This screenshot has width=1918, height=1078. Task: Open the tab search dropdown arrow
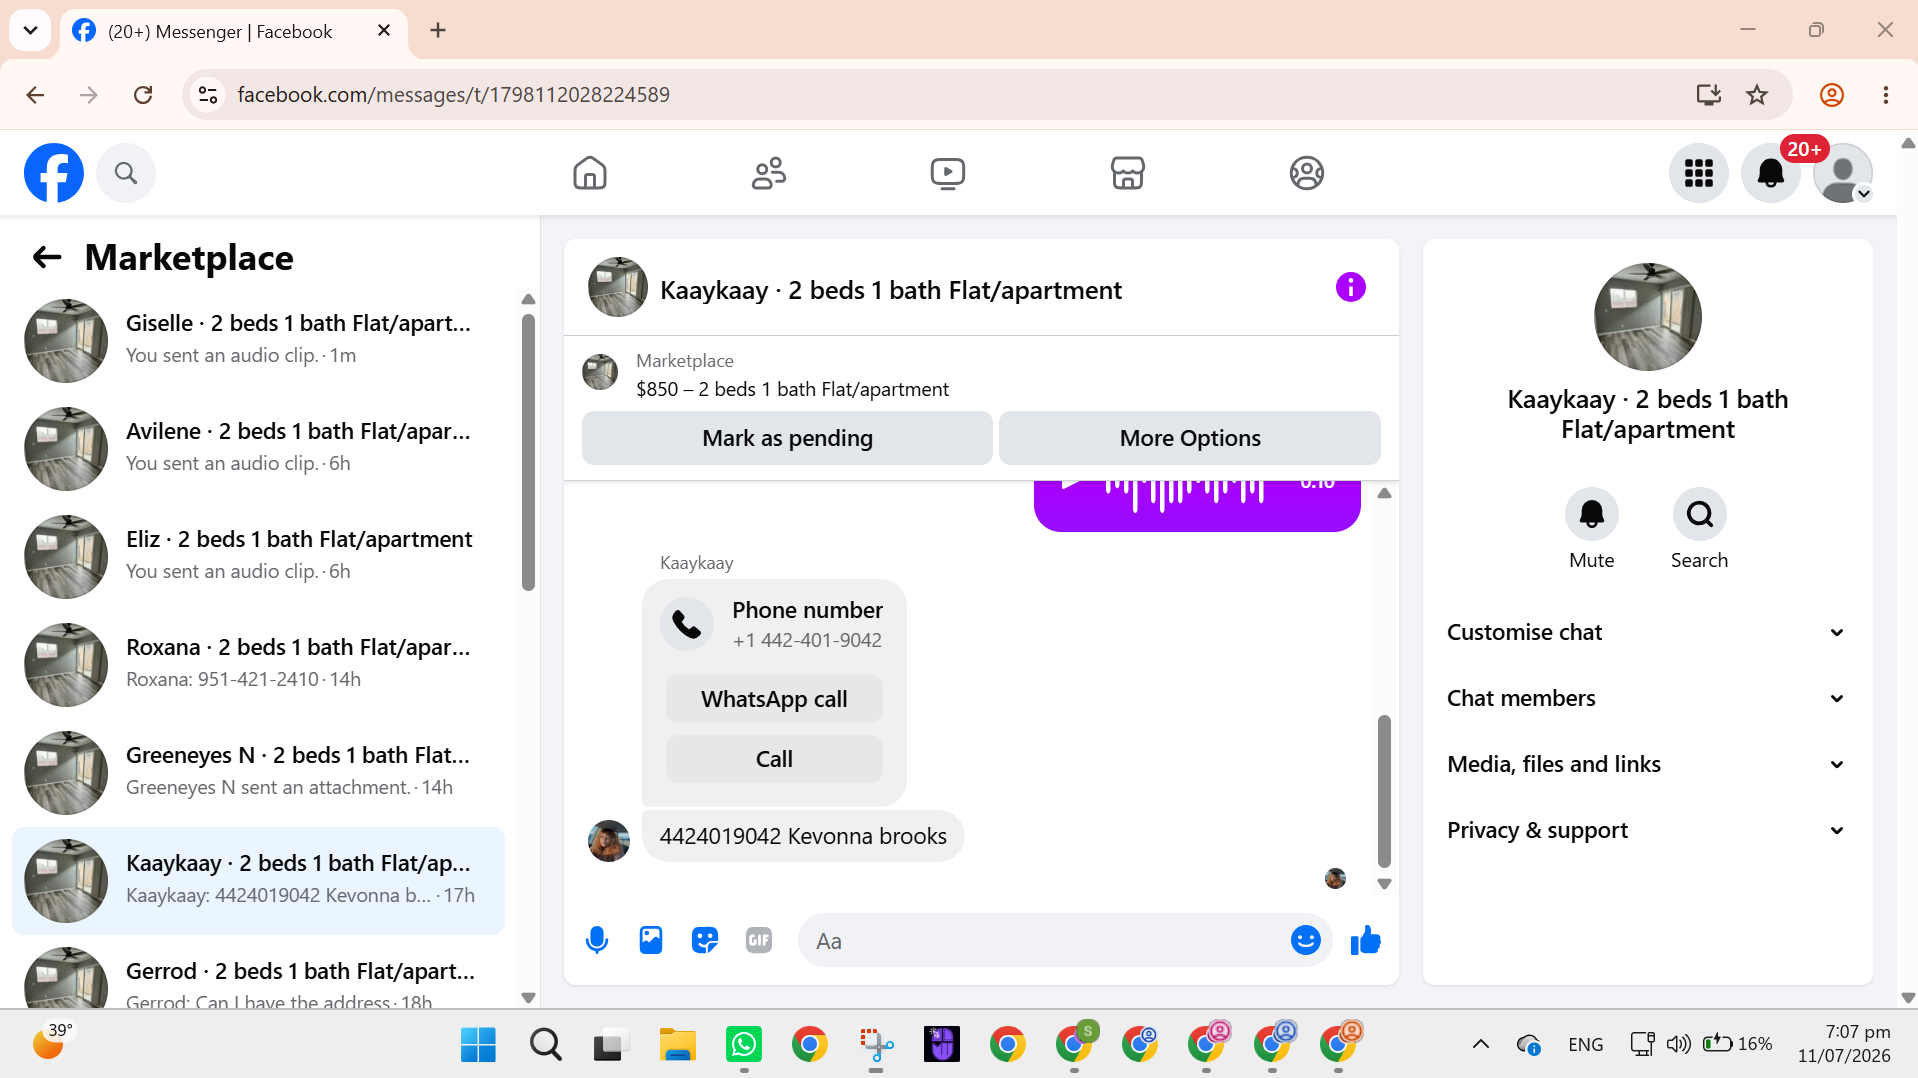pyautogui.click(x=30, y=31)
